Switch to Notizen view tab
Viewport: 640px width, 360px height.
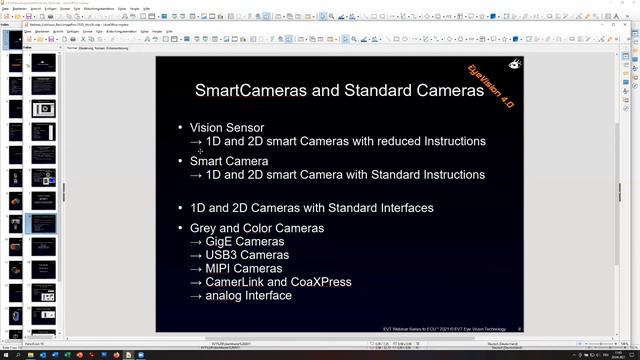[x=100, y=48]
